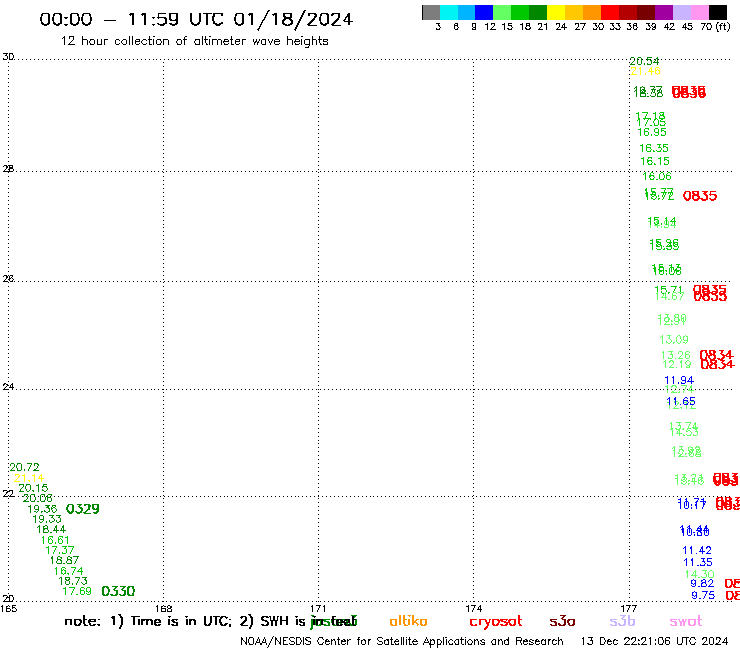
Task: Click the title "00:00 – 11:59 UTC 01/18/2024"
Action: [196, 19]
